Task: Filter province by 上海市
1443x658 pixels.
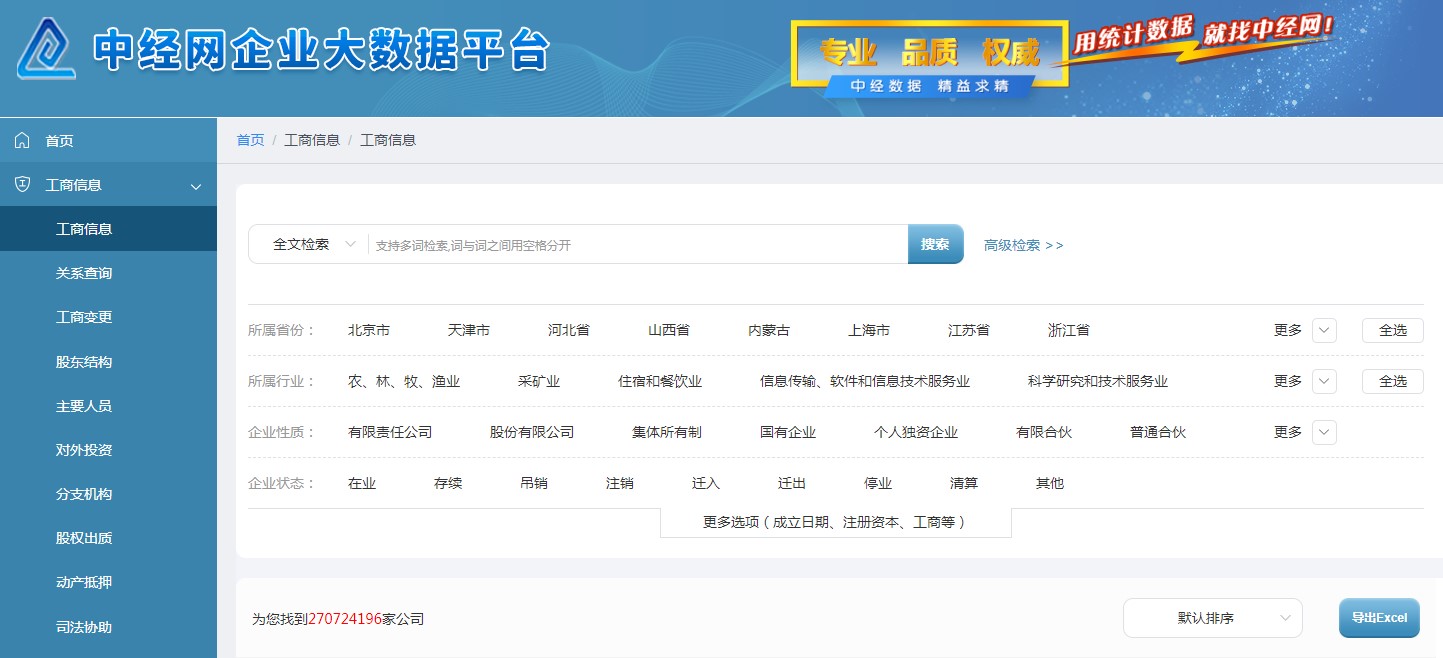Action: (x=869, y=330)
